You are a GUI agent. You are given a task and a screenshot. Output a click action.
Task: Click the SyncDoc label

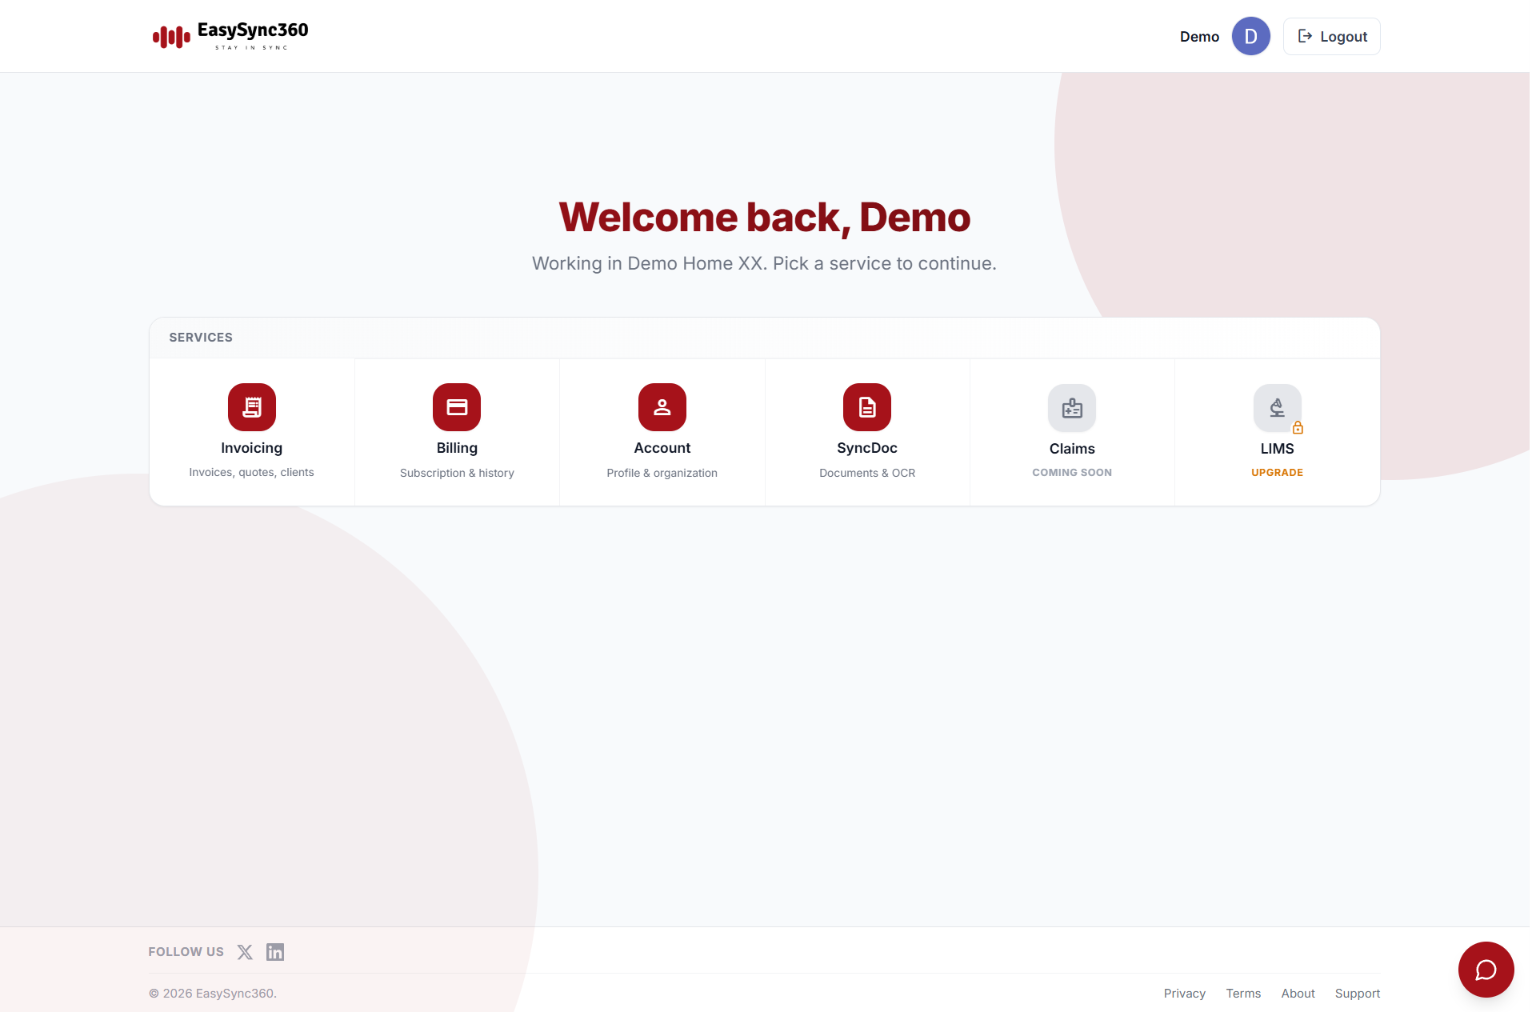pos(867,448)
